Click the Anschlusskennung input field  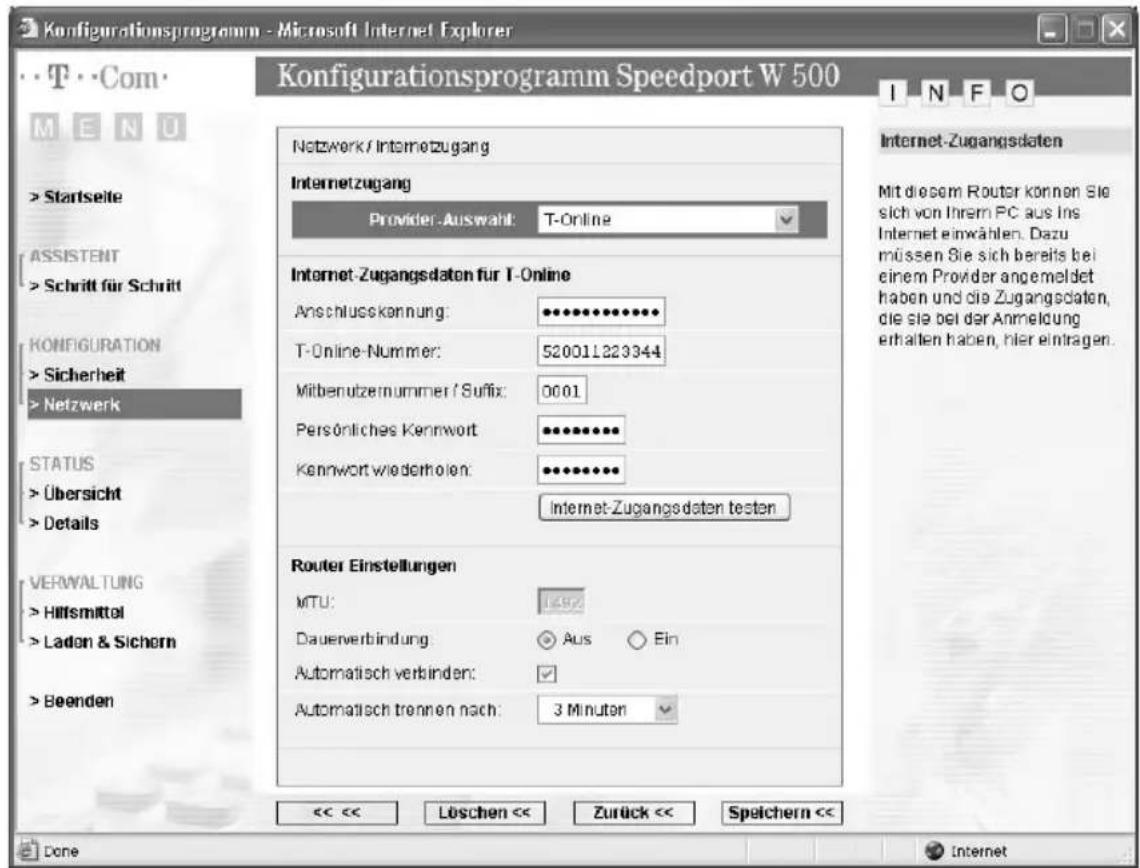tap(601, 313)
